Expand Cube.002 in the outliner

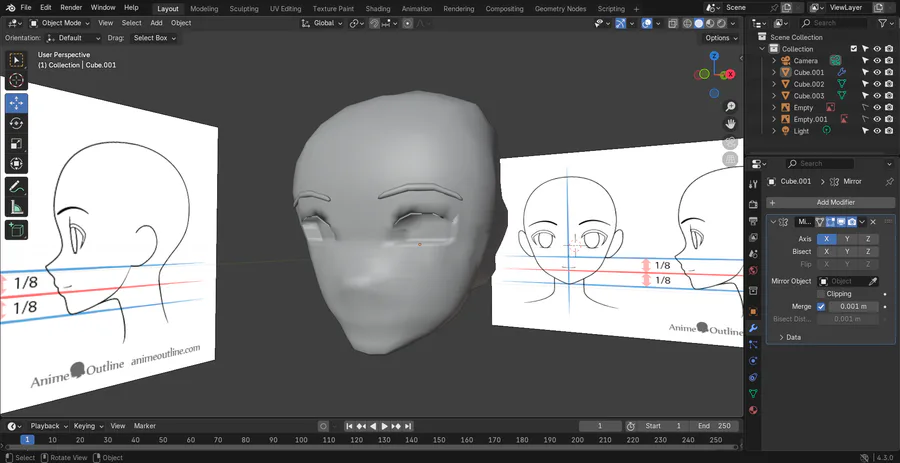[774, 84]
